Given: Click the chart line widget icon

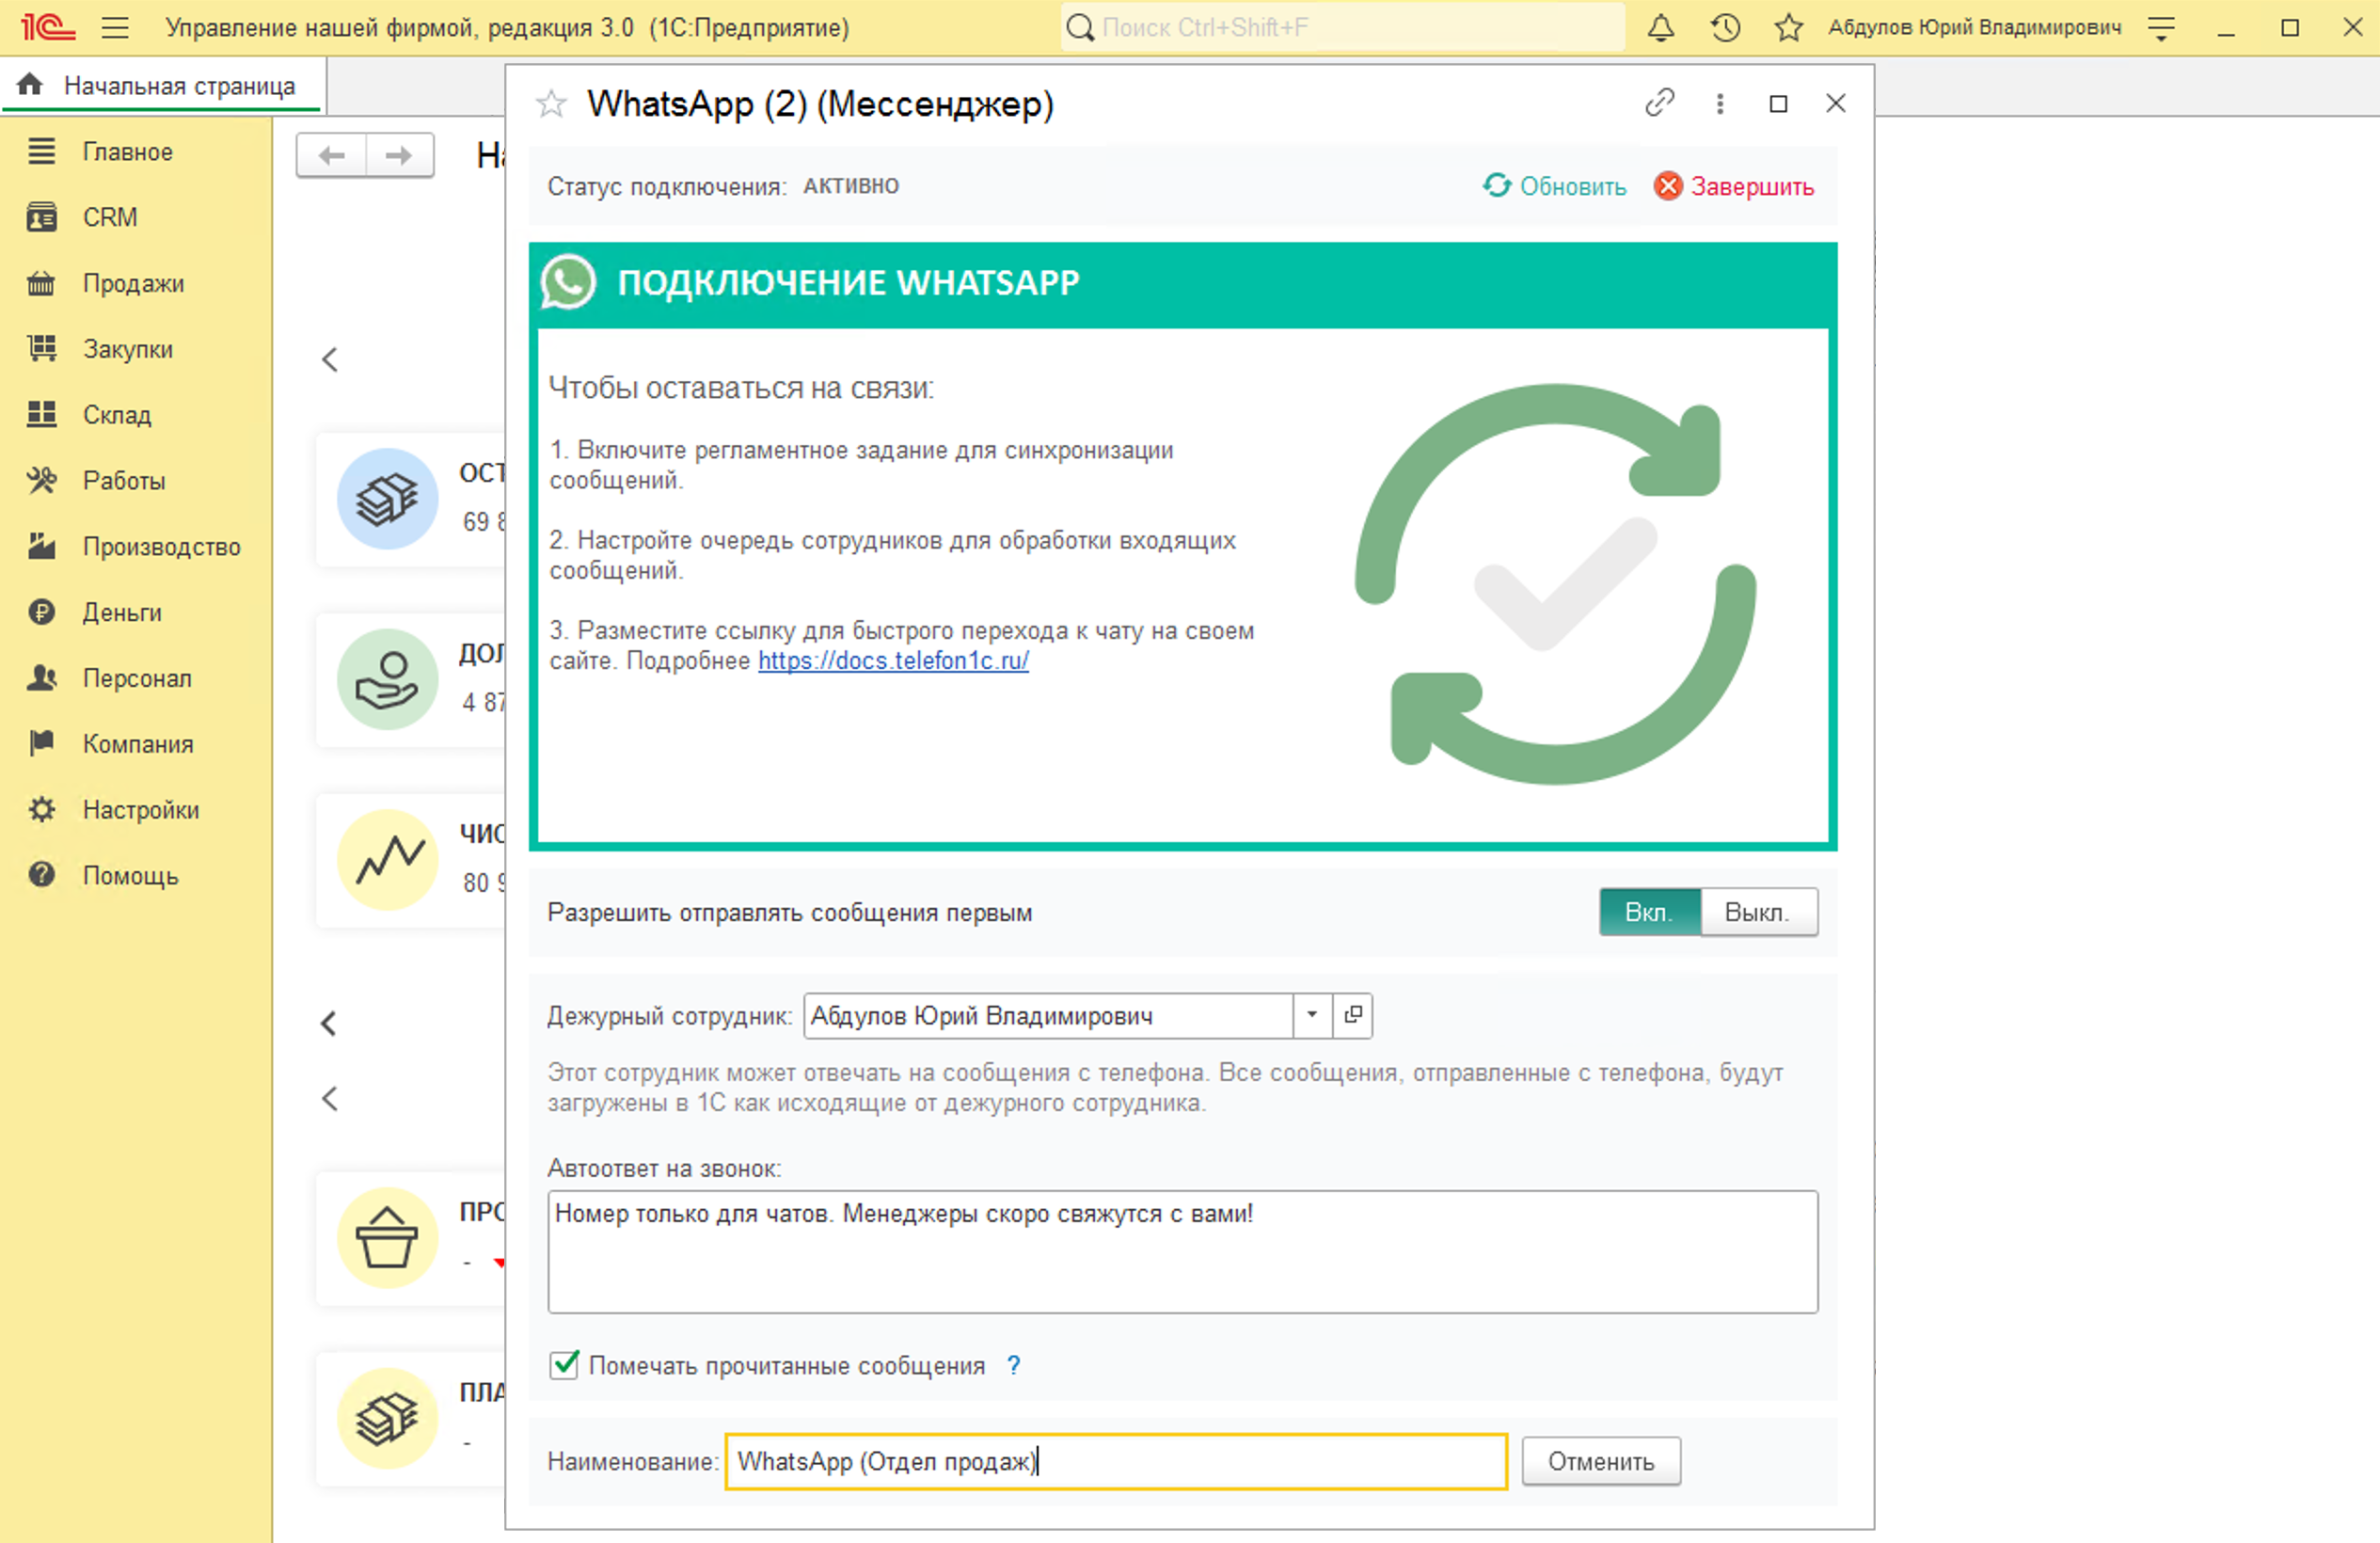Looking at the screenshot, I should [x=388, y=859].
